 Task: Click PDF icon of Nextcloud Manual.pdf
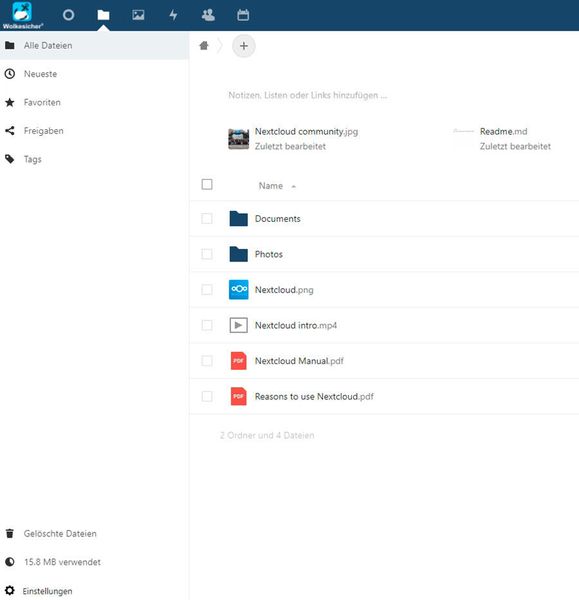(x=238, y=361)
